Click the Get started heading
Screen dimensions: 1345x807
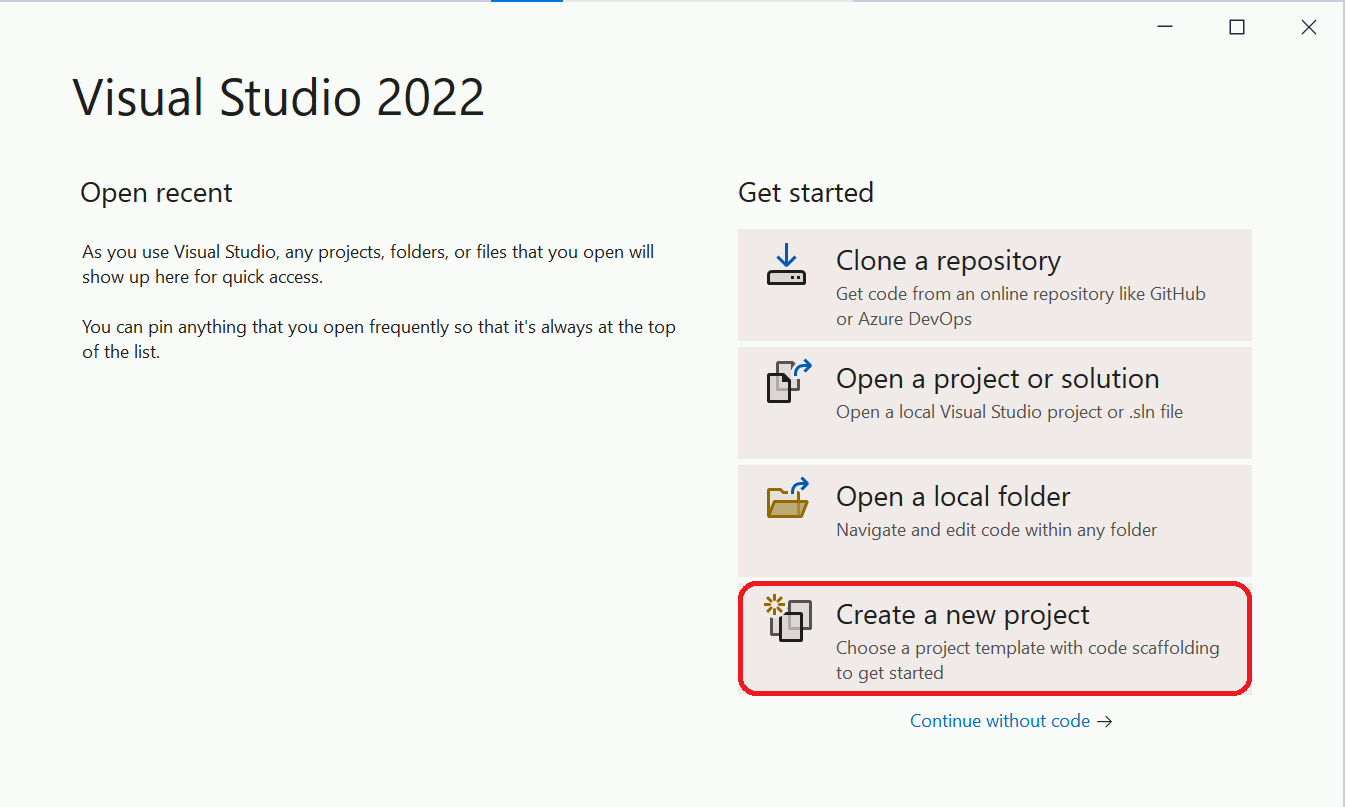[806, 192]
